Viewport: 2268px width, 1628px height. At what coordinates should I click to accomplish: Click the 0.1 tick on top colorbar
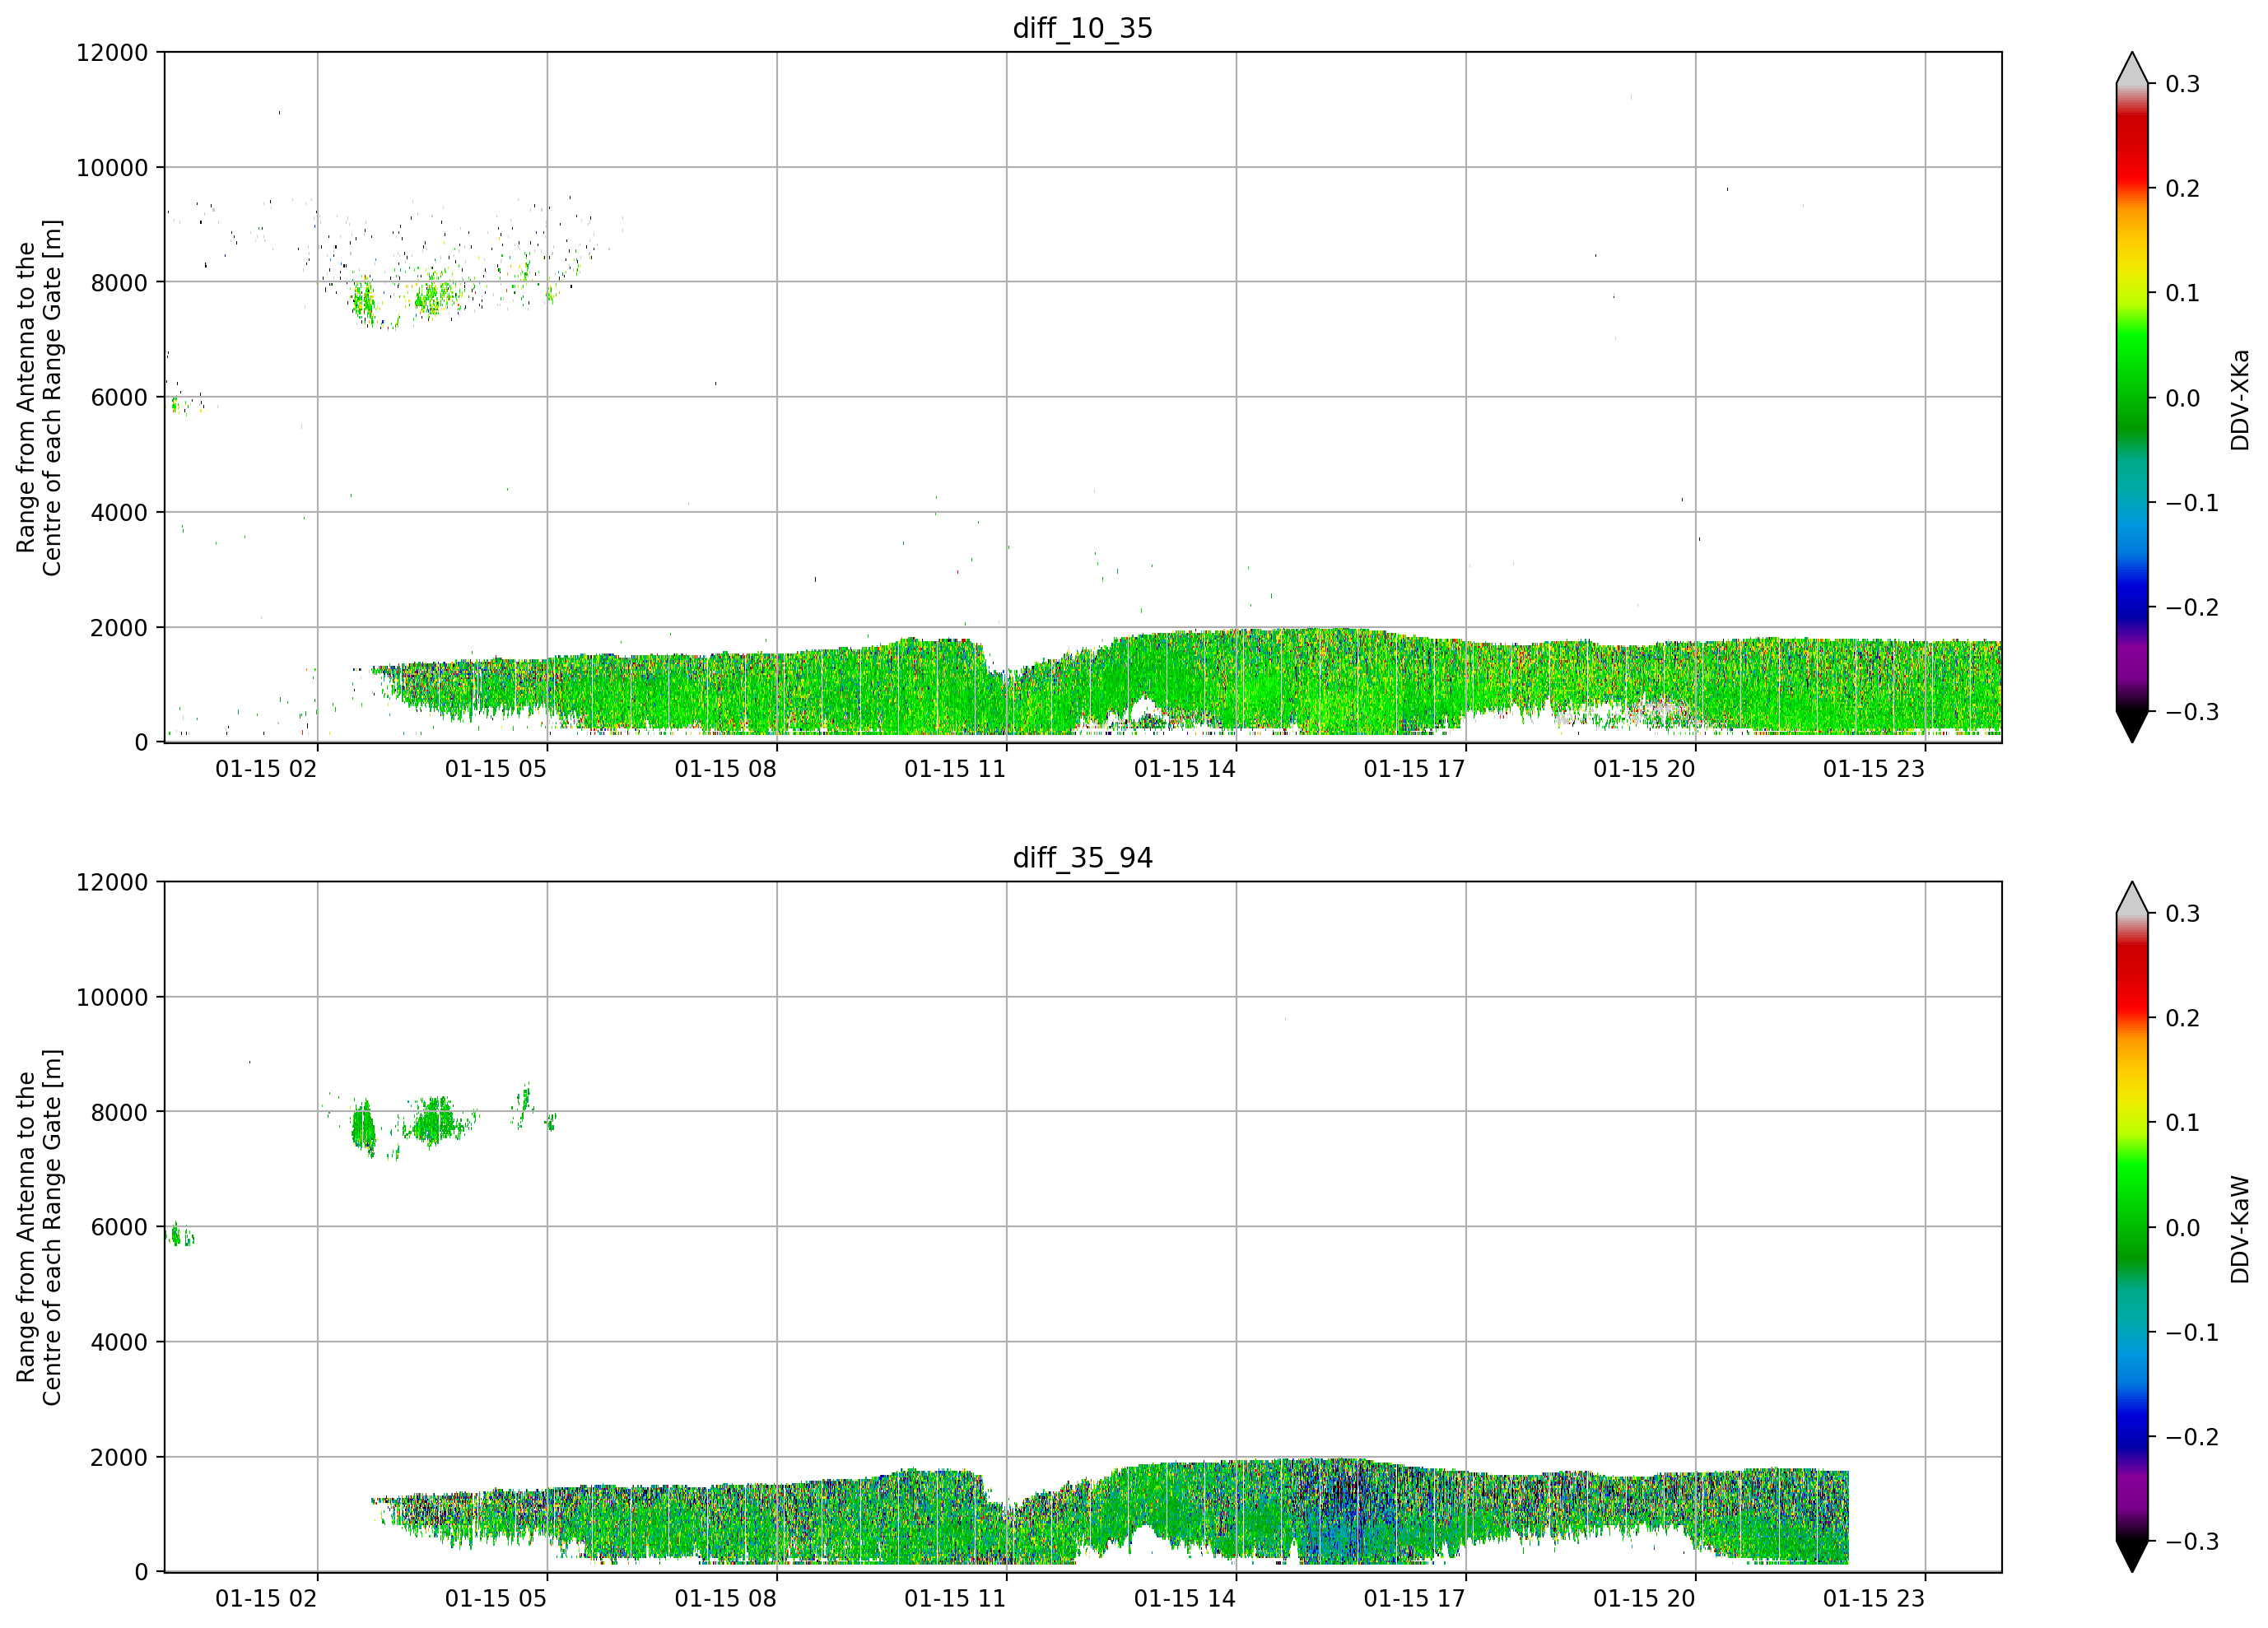click(2182, 293)
